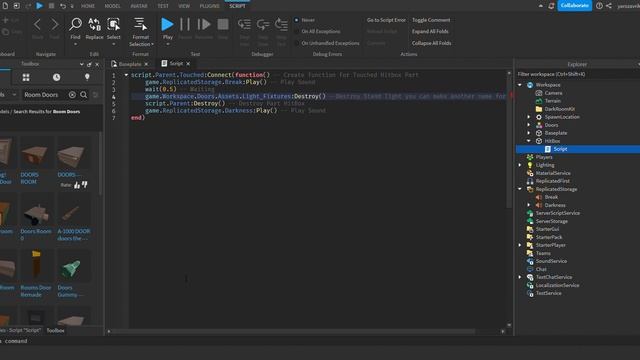Collapse the Hitbox node

pos(529,141)
